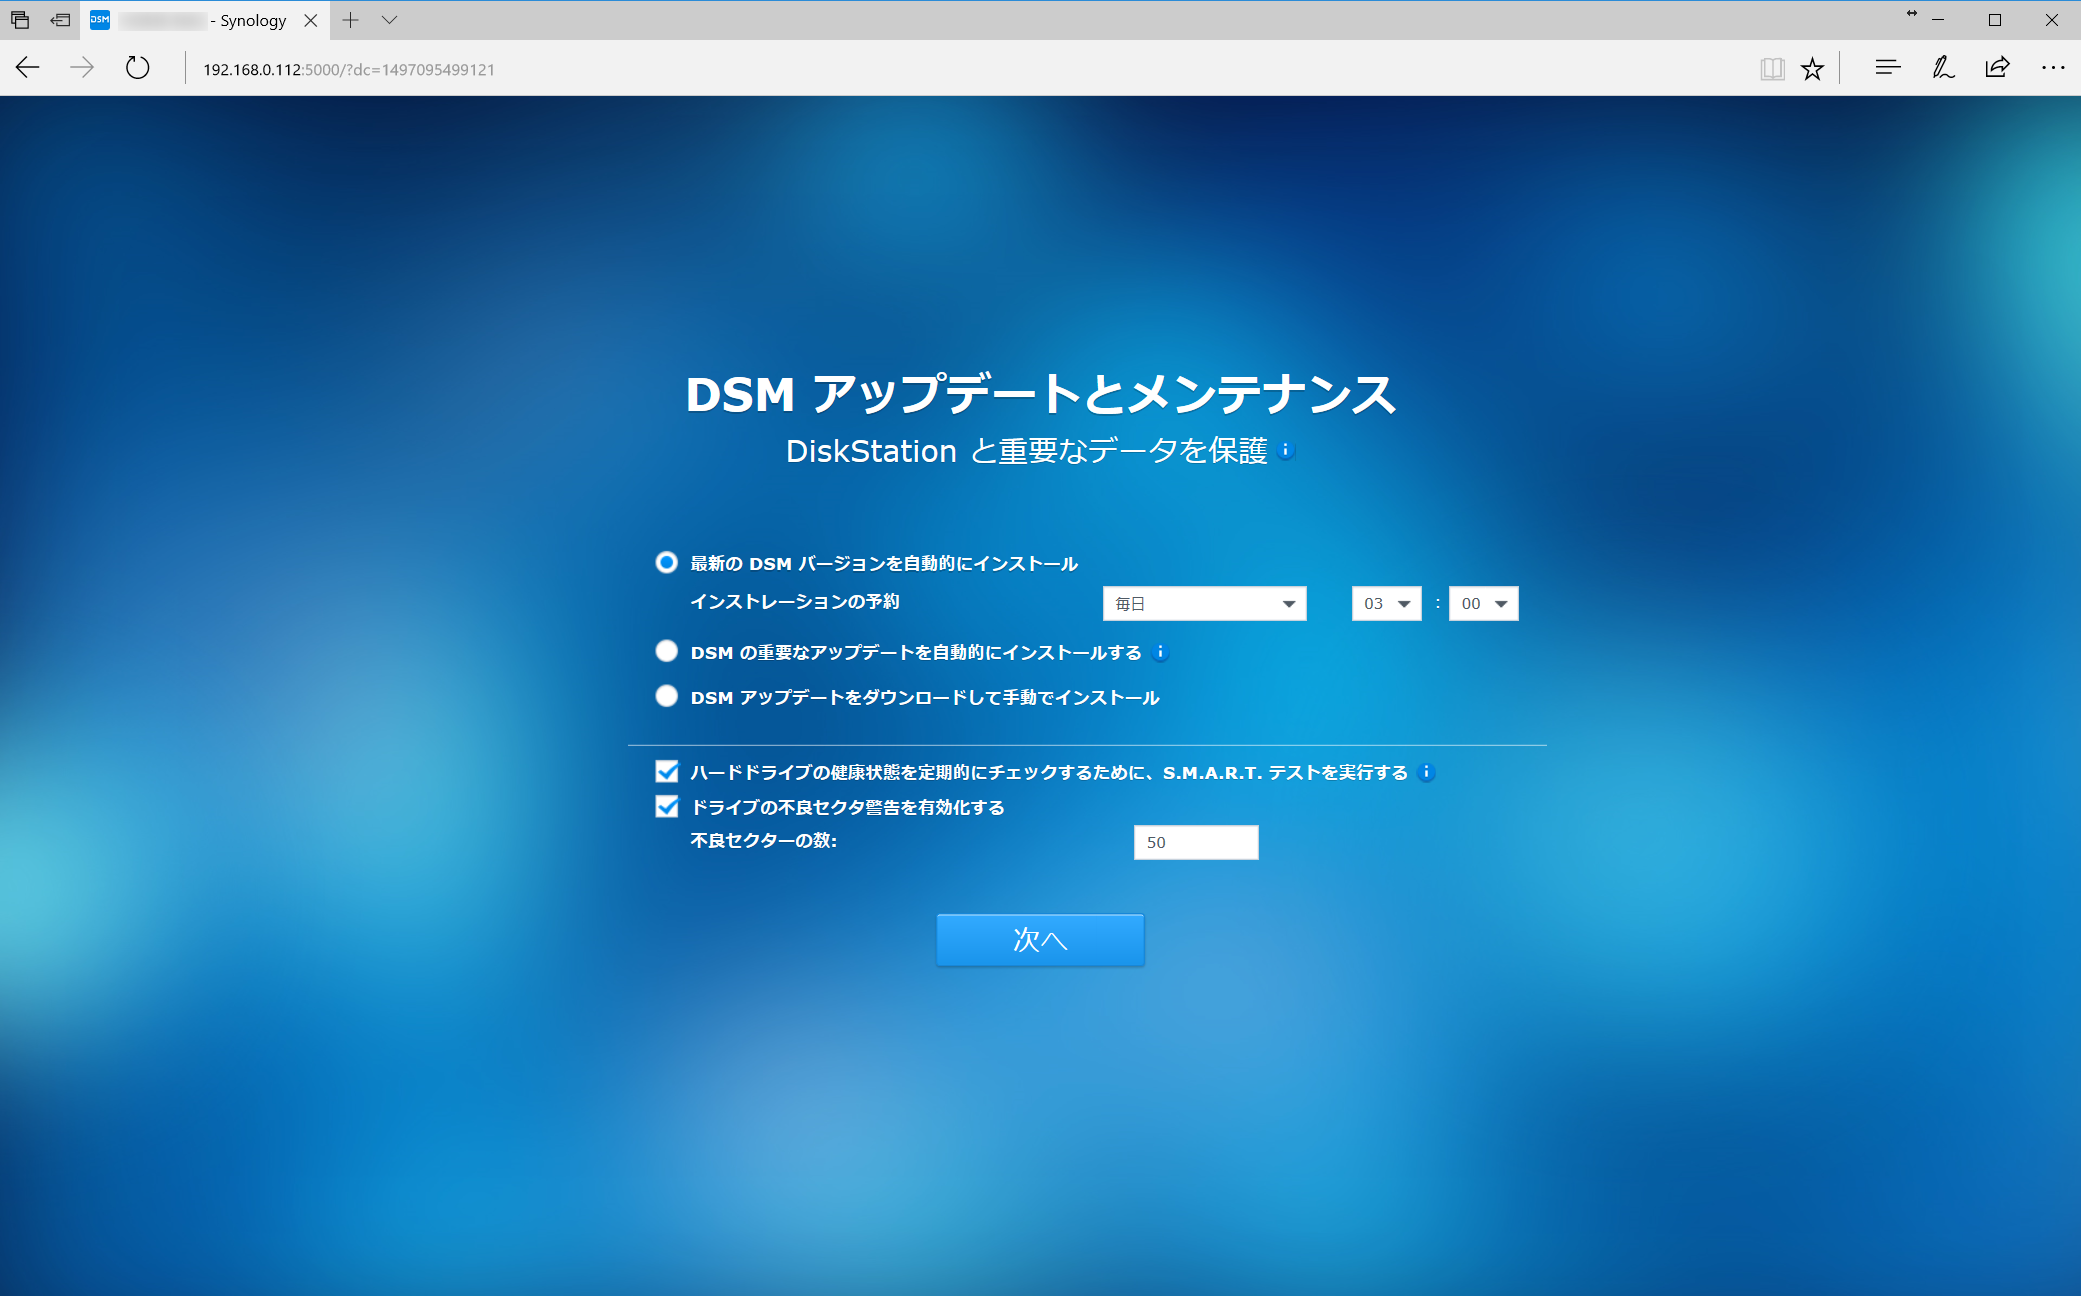Click the bad sector count field
The image size is (2081, 1296).
coord(1195,843)
